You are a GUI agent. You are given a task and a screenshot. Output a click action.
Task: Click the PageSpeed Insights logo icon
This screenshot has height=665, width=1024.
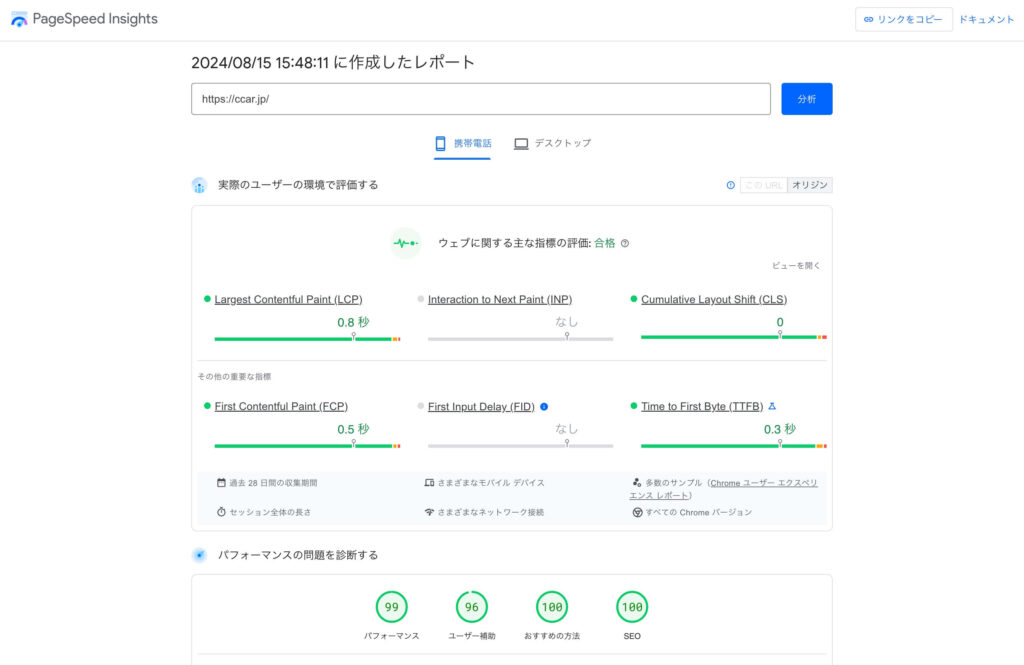(19, 19)
